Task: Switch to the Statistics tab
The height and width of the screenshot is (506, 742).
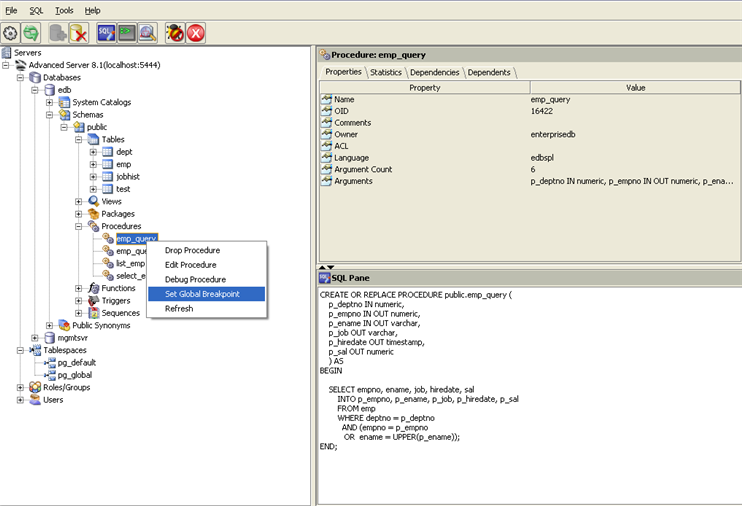Action: pyautogui.click(x=385, y=72)
